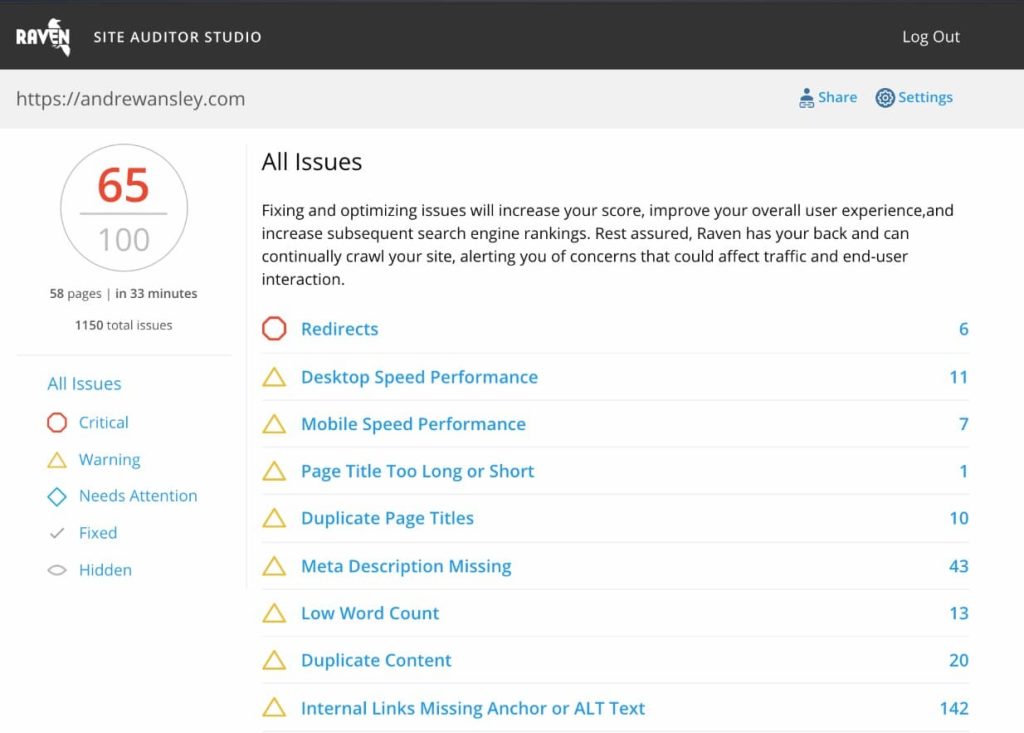This screenshot has height=733, width=1024.
Task: Open the Meta Description Missing issue
Action: click(x=406, y=566)
